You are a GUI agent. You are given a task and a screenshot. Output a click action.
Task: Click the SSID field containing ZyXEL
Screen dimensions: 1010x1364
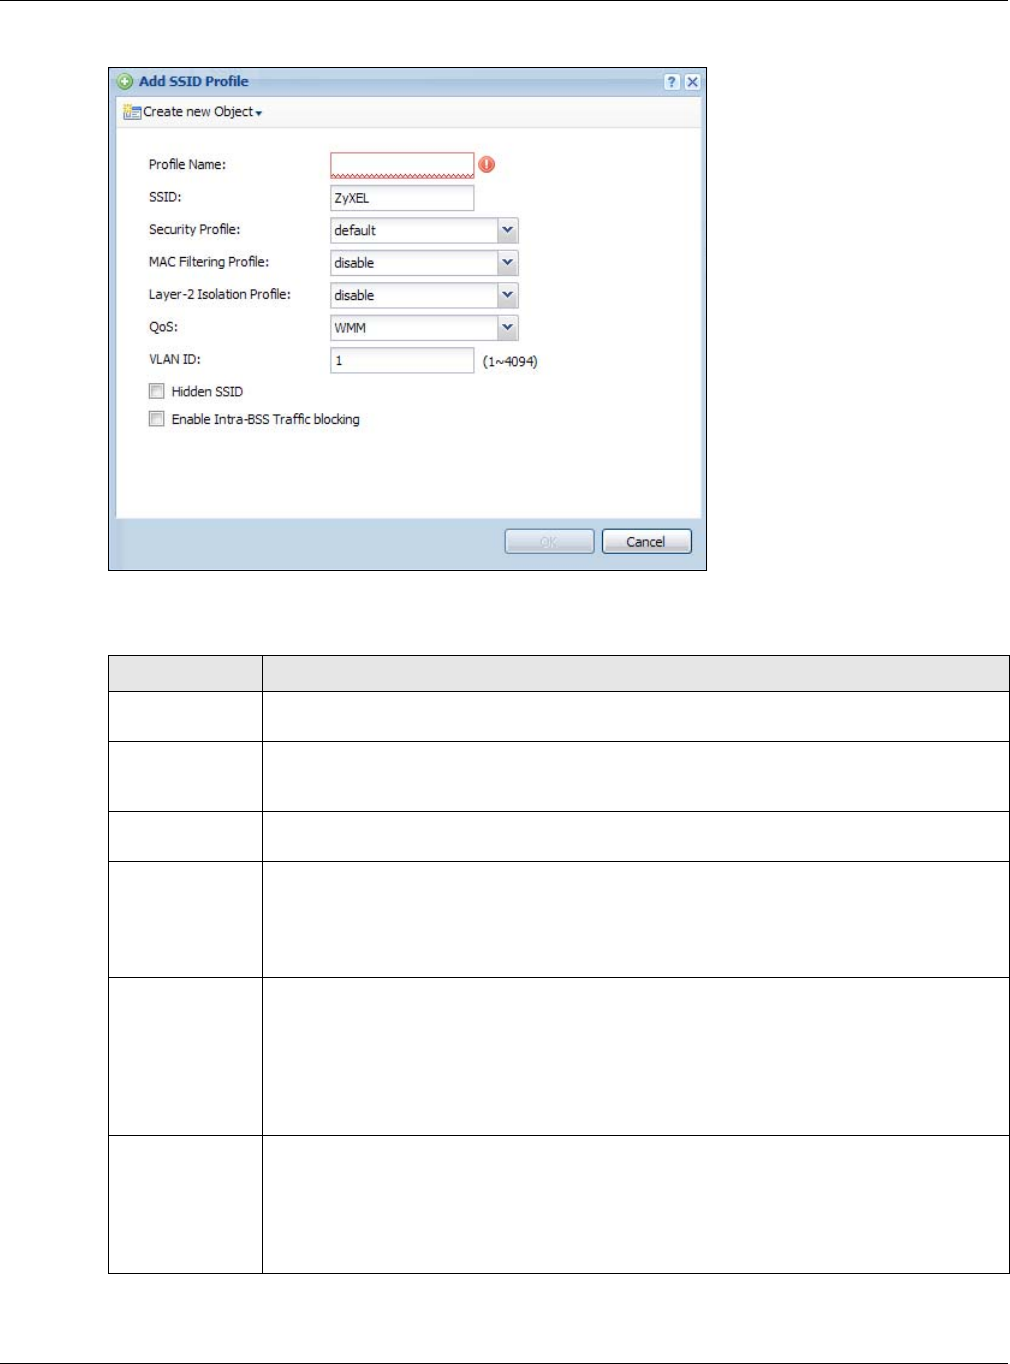pos(402,198)
